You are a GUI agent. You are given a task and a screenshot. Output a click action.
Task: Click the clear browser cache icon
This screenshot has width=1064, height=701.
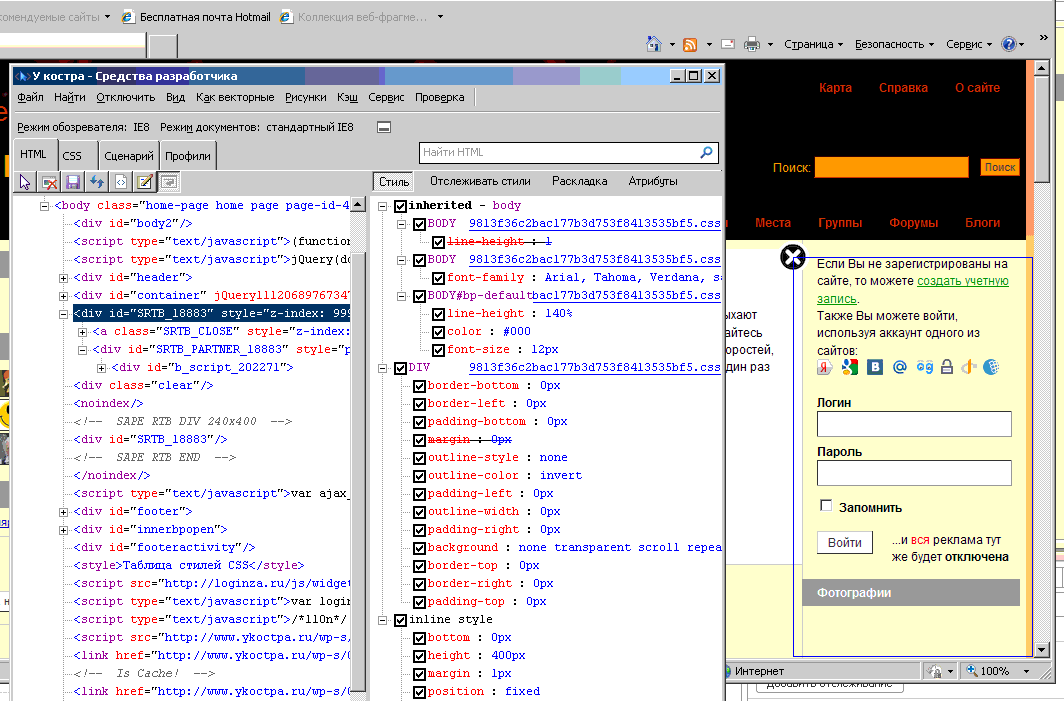(49, 182)
